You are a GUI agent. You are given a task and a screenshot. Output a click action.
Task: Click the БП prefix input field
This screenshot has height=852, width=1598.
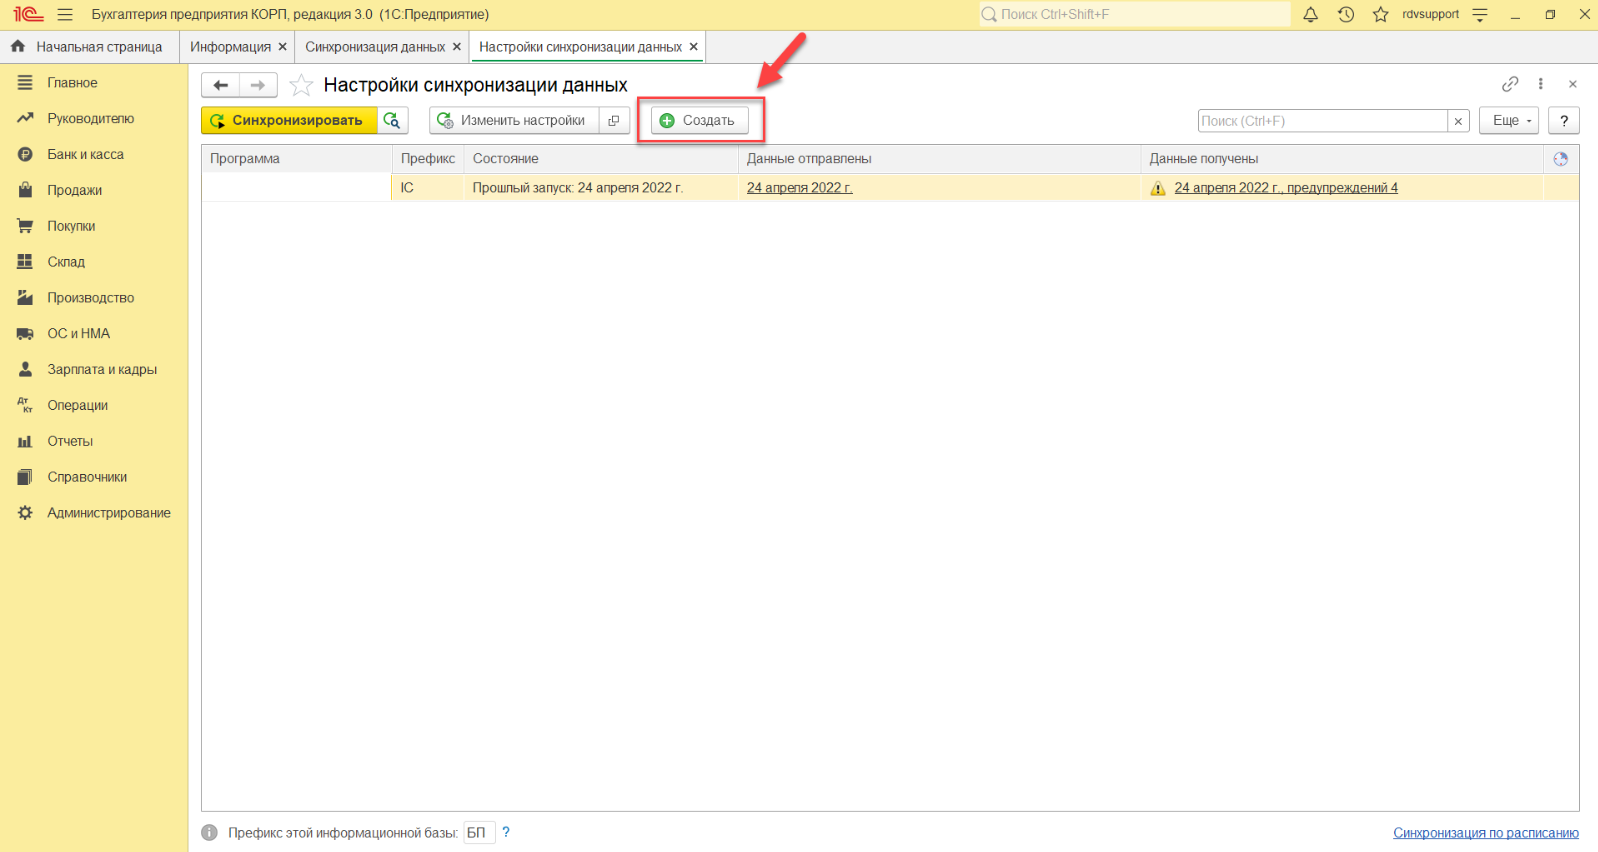[x=479, y=832]
